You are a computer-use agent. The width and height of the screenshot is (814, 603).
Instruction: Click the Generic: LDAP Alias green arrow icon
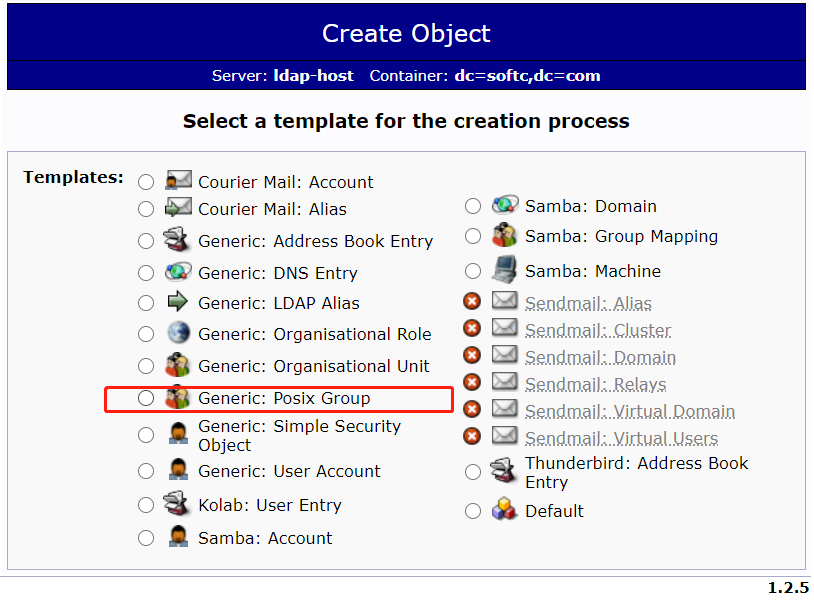(x=178, y=301)
